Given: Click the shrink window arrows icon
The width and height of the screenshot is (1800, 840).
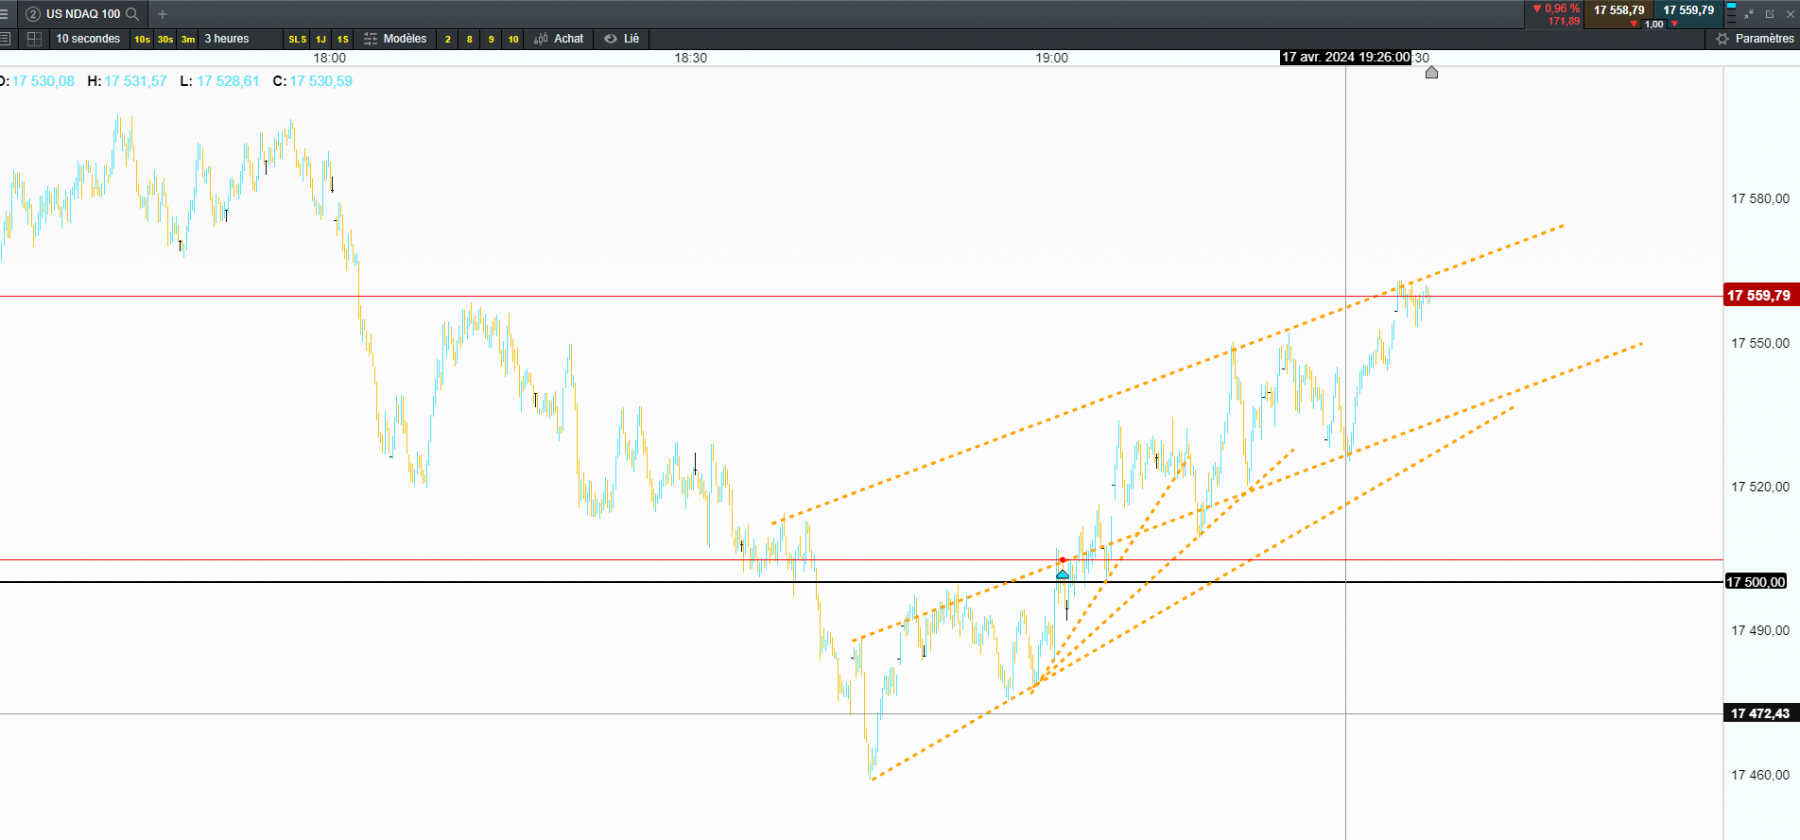Looking at the screenshot, I should 1749,14.
